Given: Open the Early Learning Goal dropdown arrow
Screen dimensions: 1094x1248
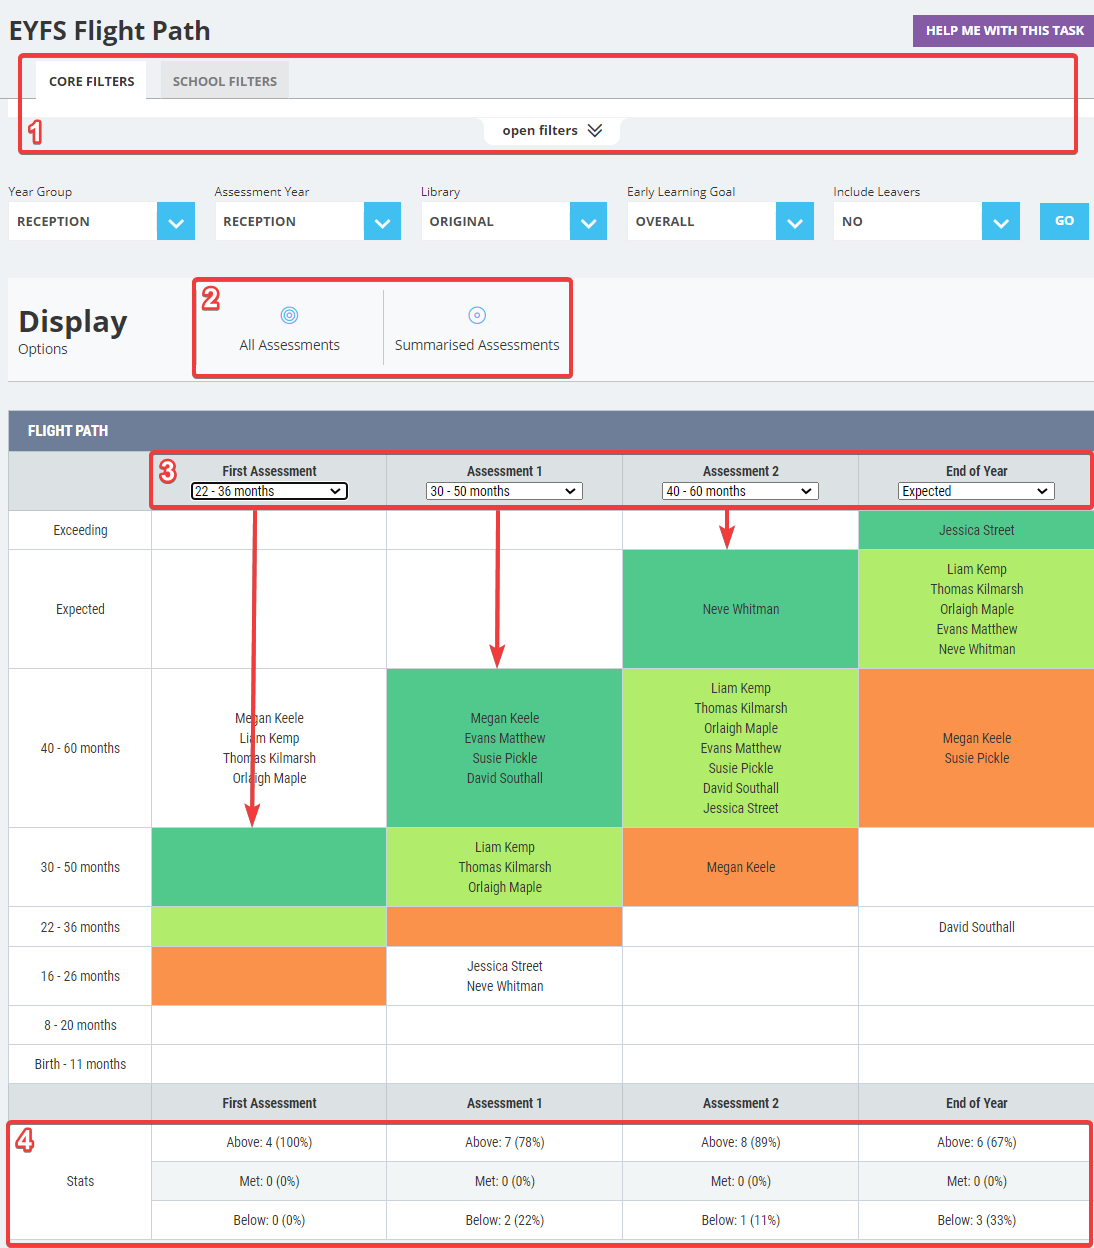Looking at the screenshot, I should pyautogui.click(x=795, y=221).
